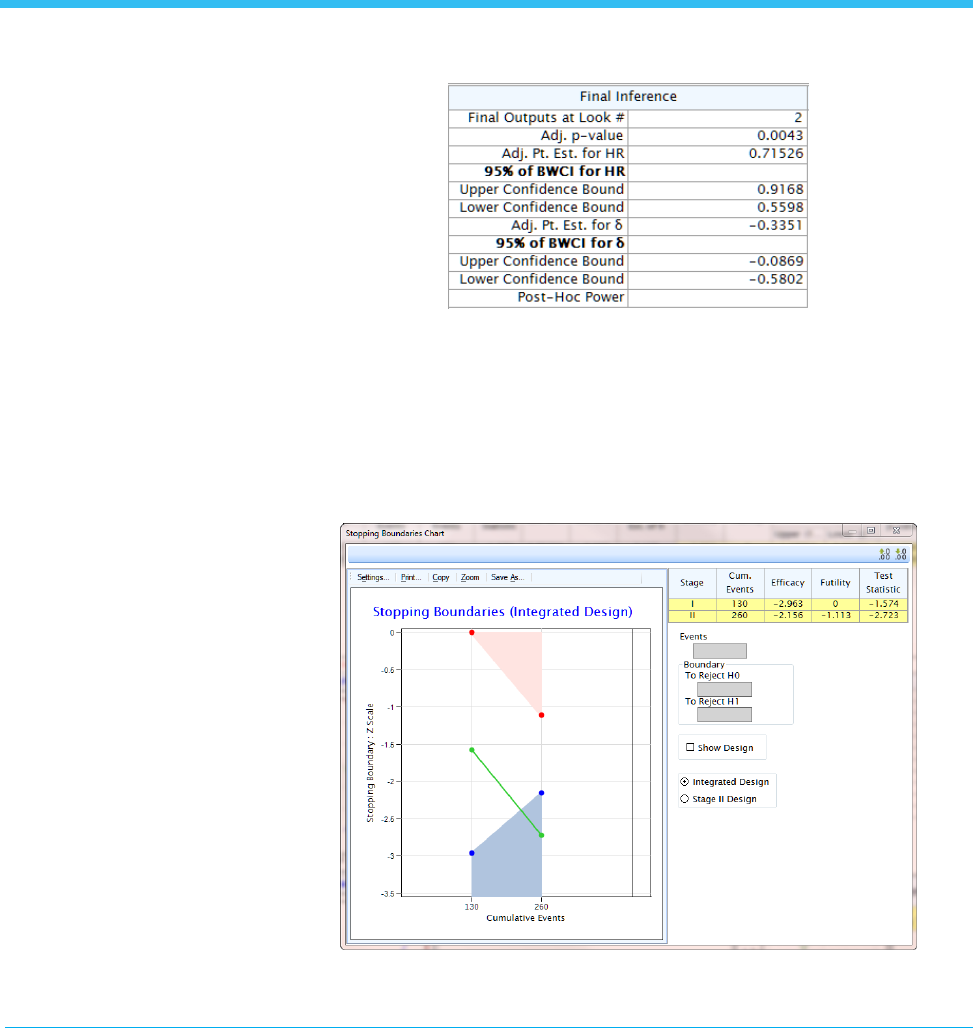Image resolution: width=973 pixels, height=1028 pixels.
Task: Click the green test statistic point at 130 events
Action: pyautogui.click(x=471, y=749)
